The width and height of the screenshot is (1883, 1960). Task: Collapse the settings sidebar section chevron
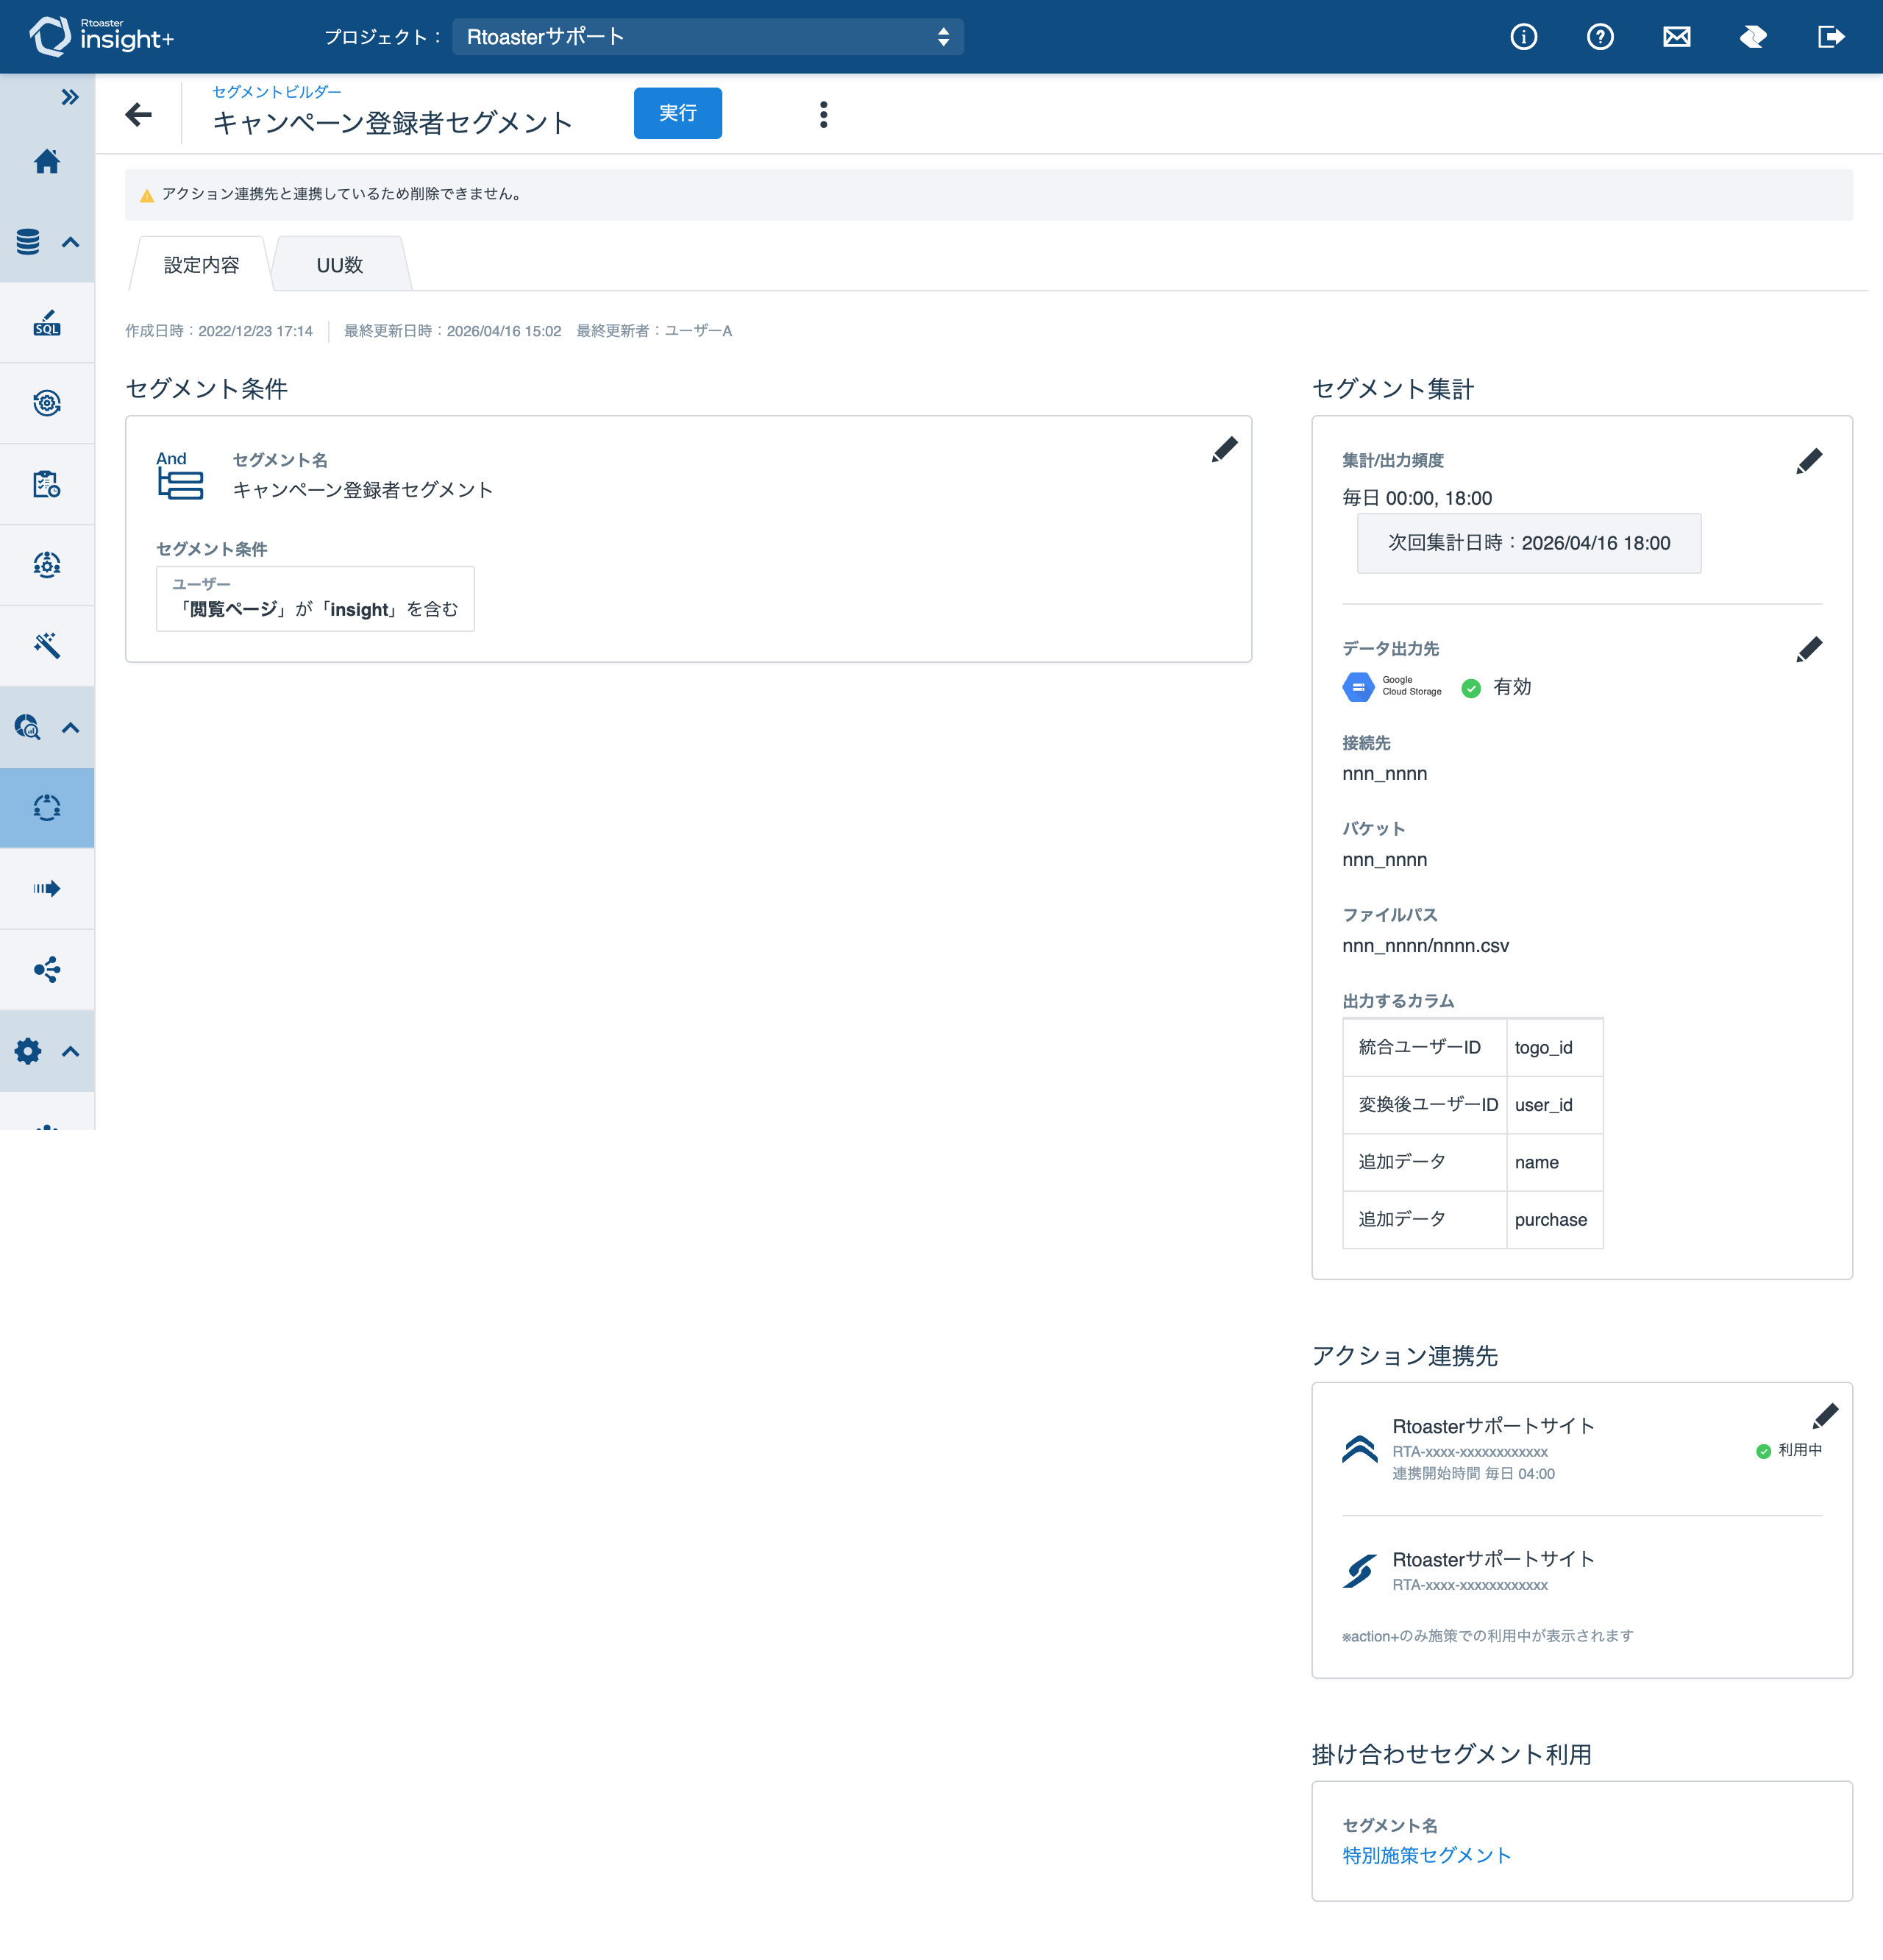pos(70,1051)
